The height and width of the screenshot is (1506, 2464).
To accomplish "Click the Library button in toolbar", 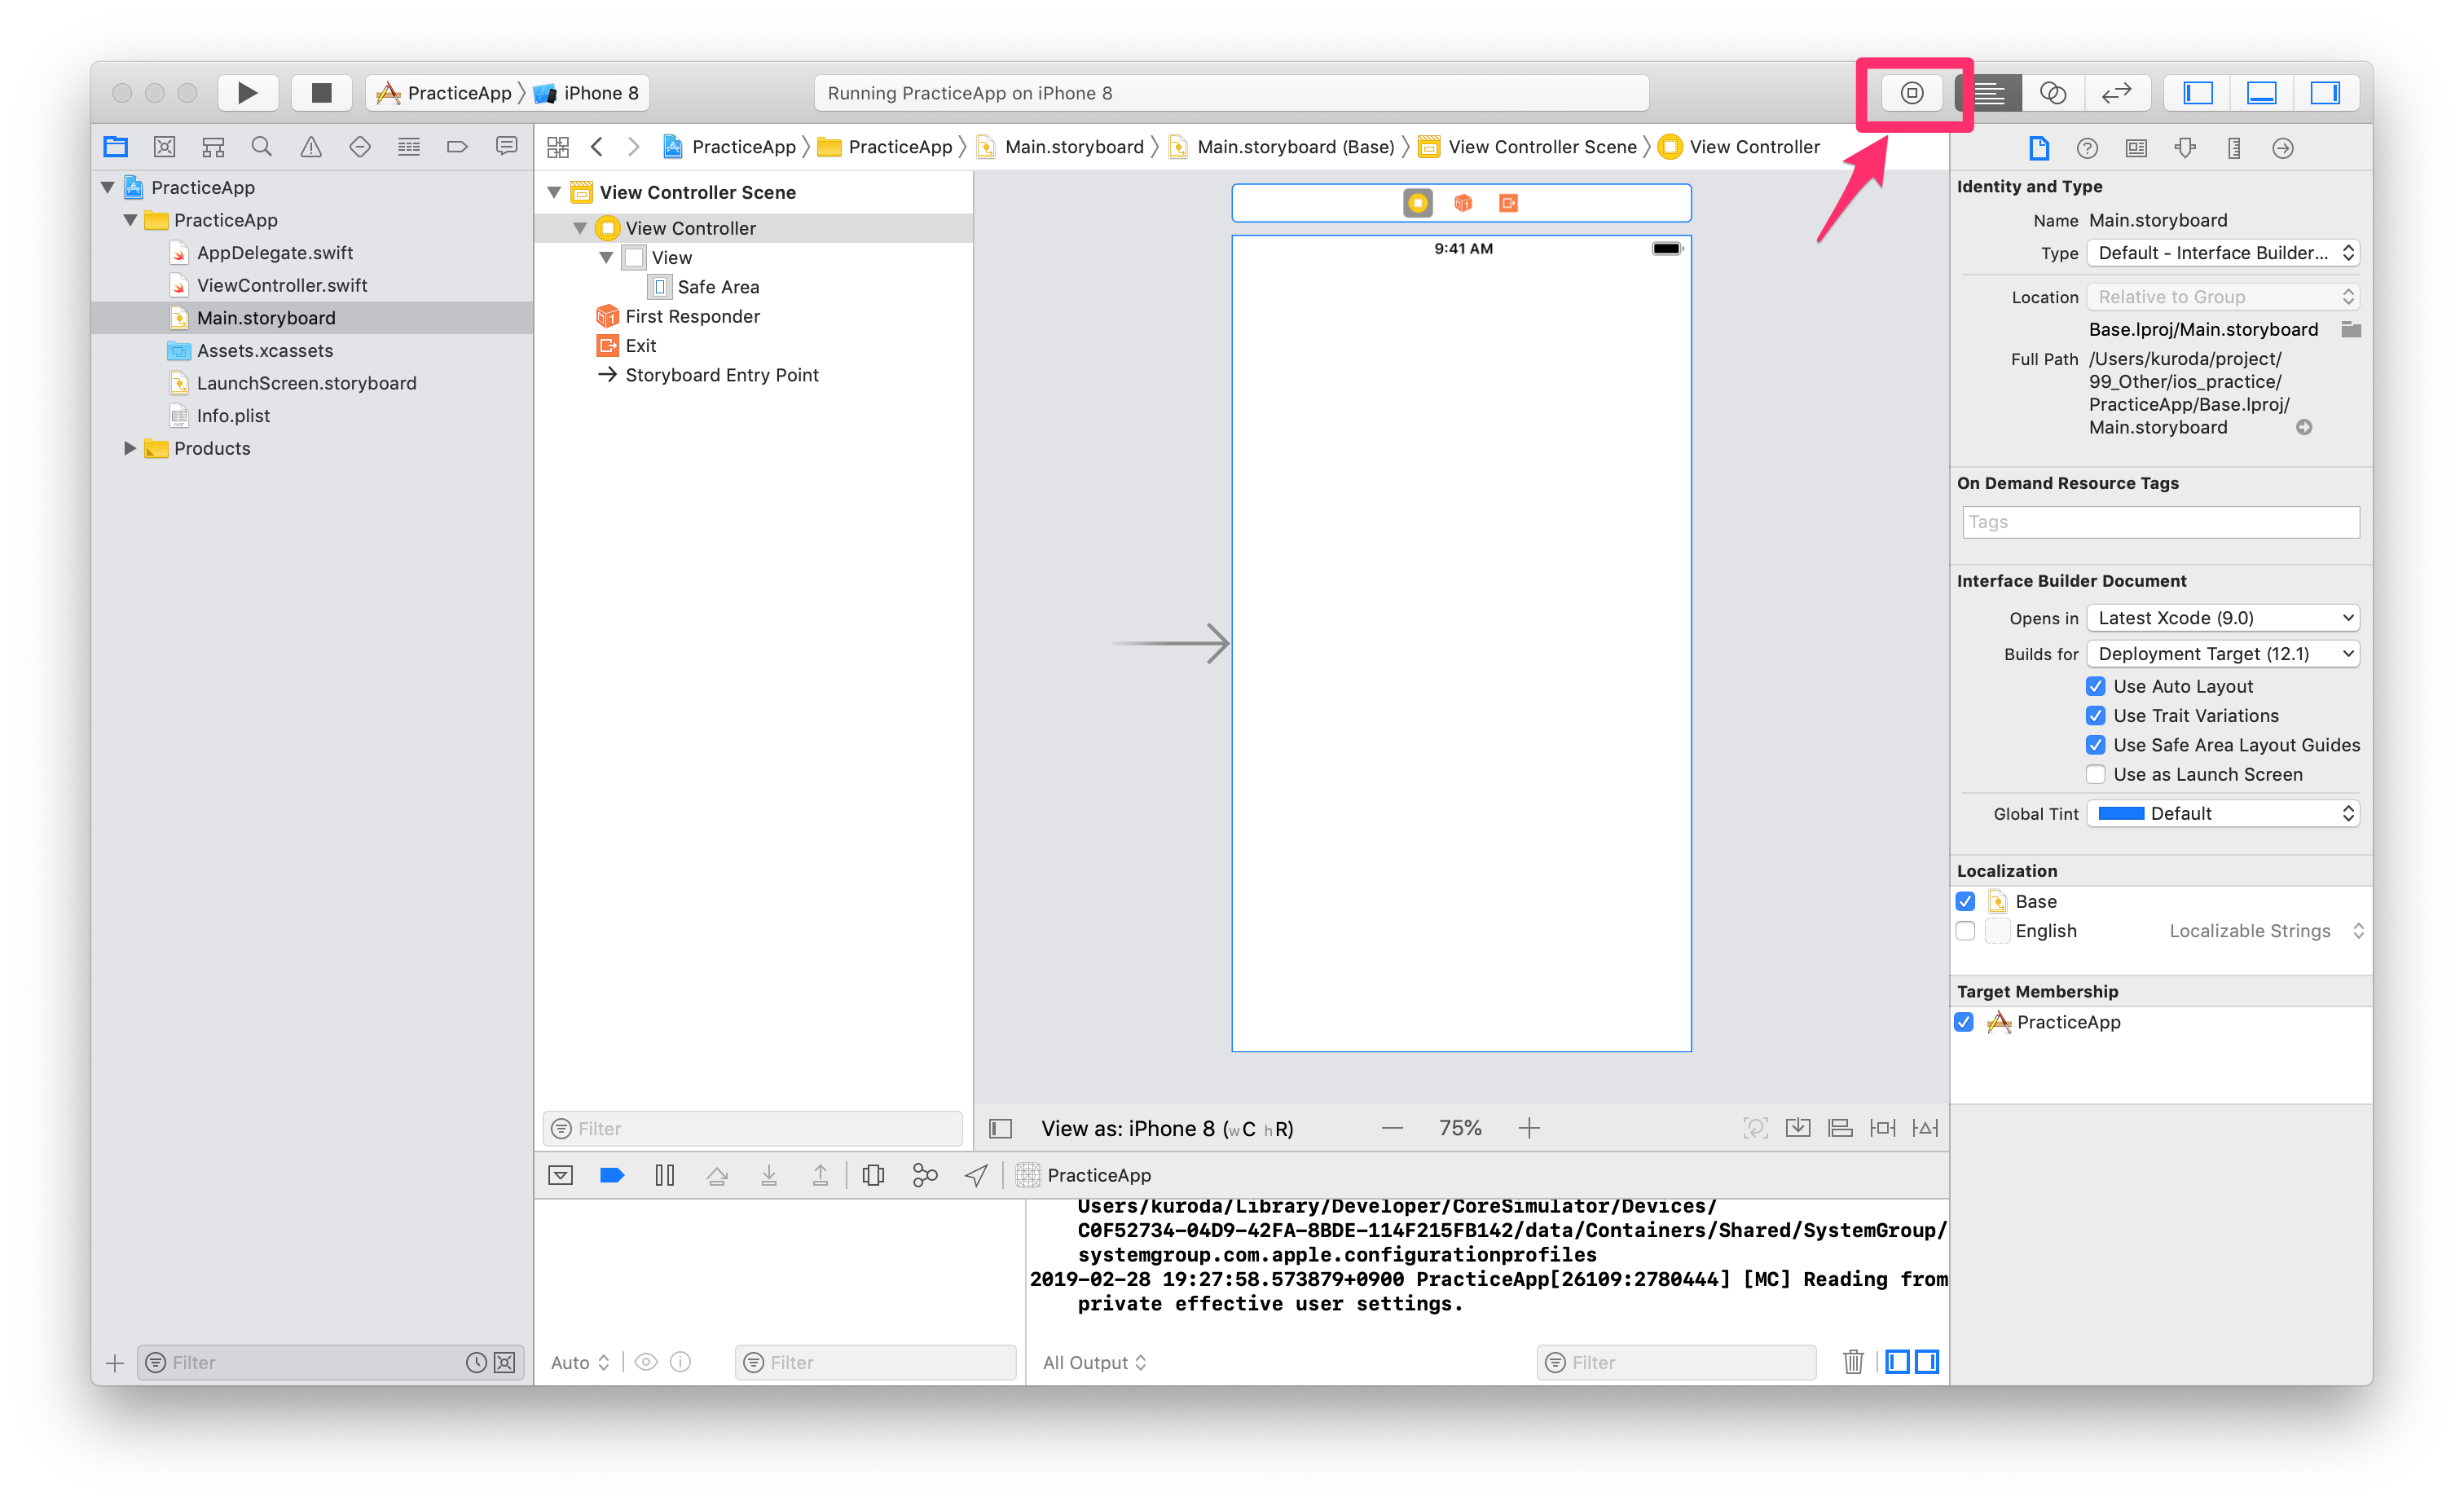I will pos(1911,93).
